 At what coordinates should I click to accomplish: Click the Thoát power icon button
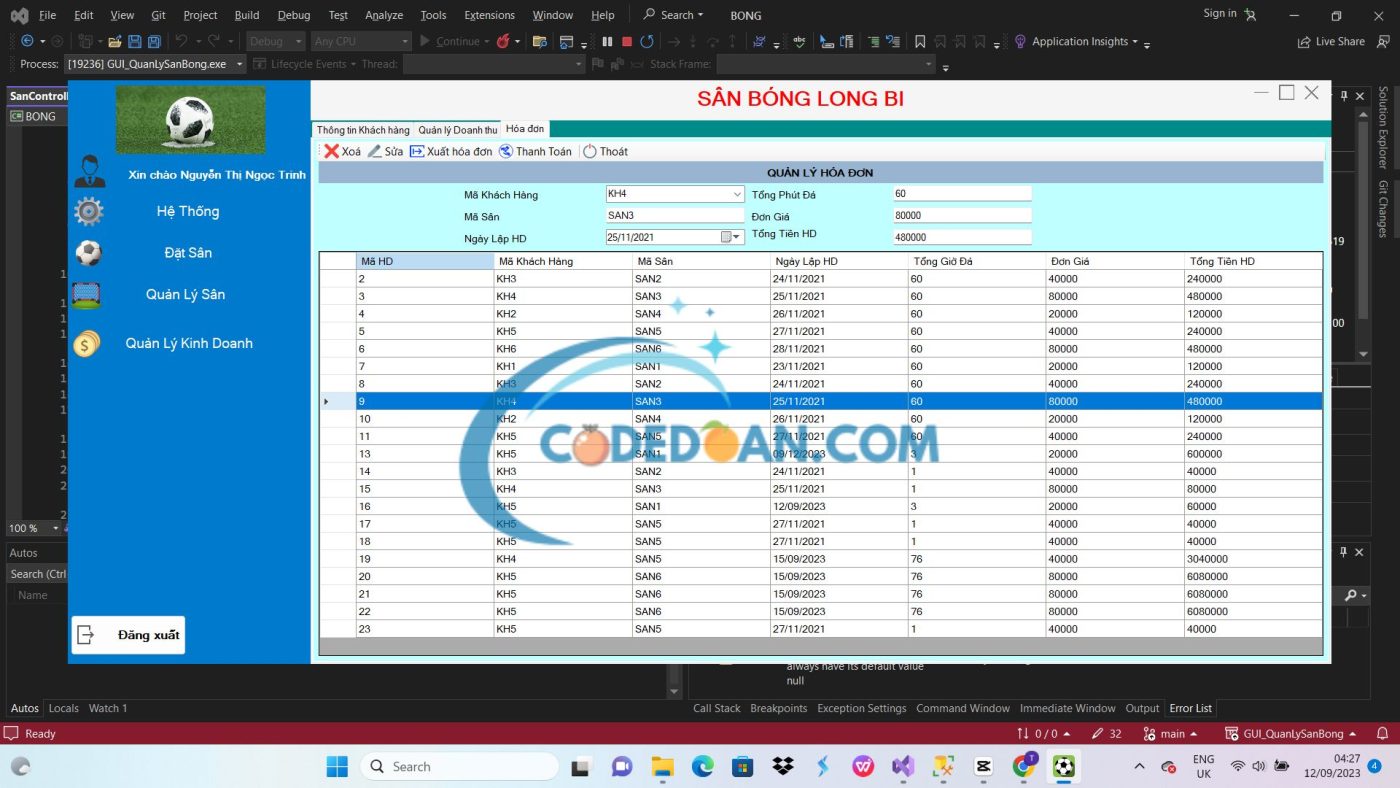tap(605, 152)
